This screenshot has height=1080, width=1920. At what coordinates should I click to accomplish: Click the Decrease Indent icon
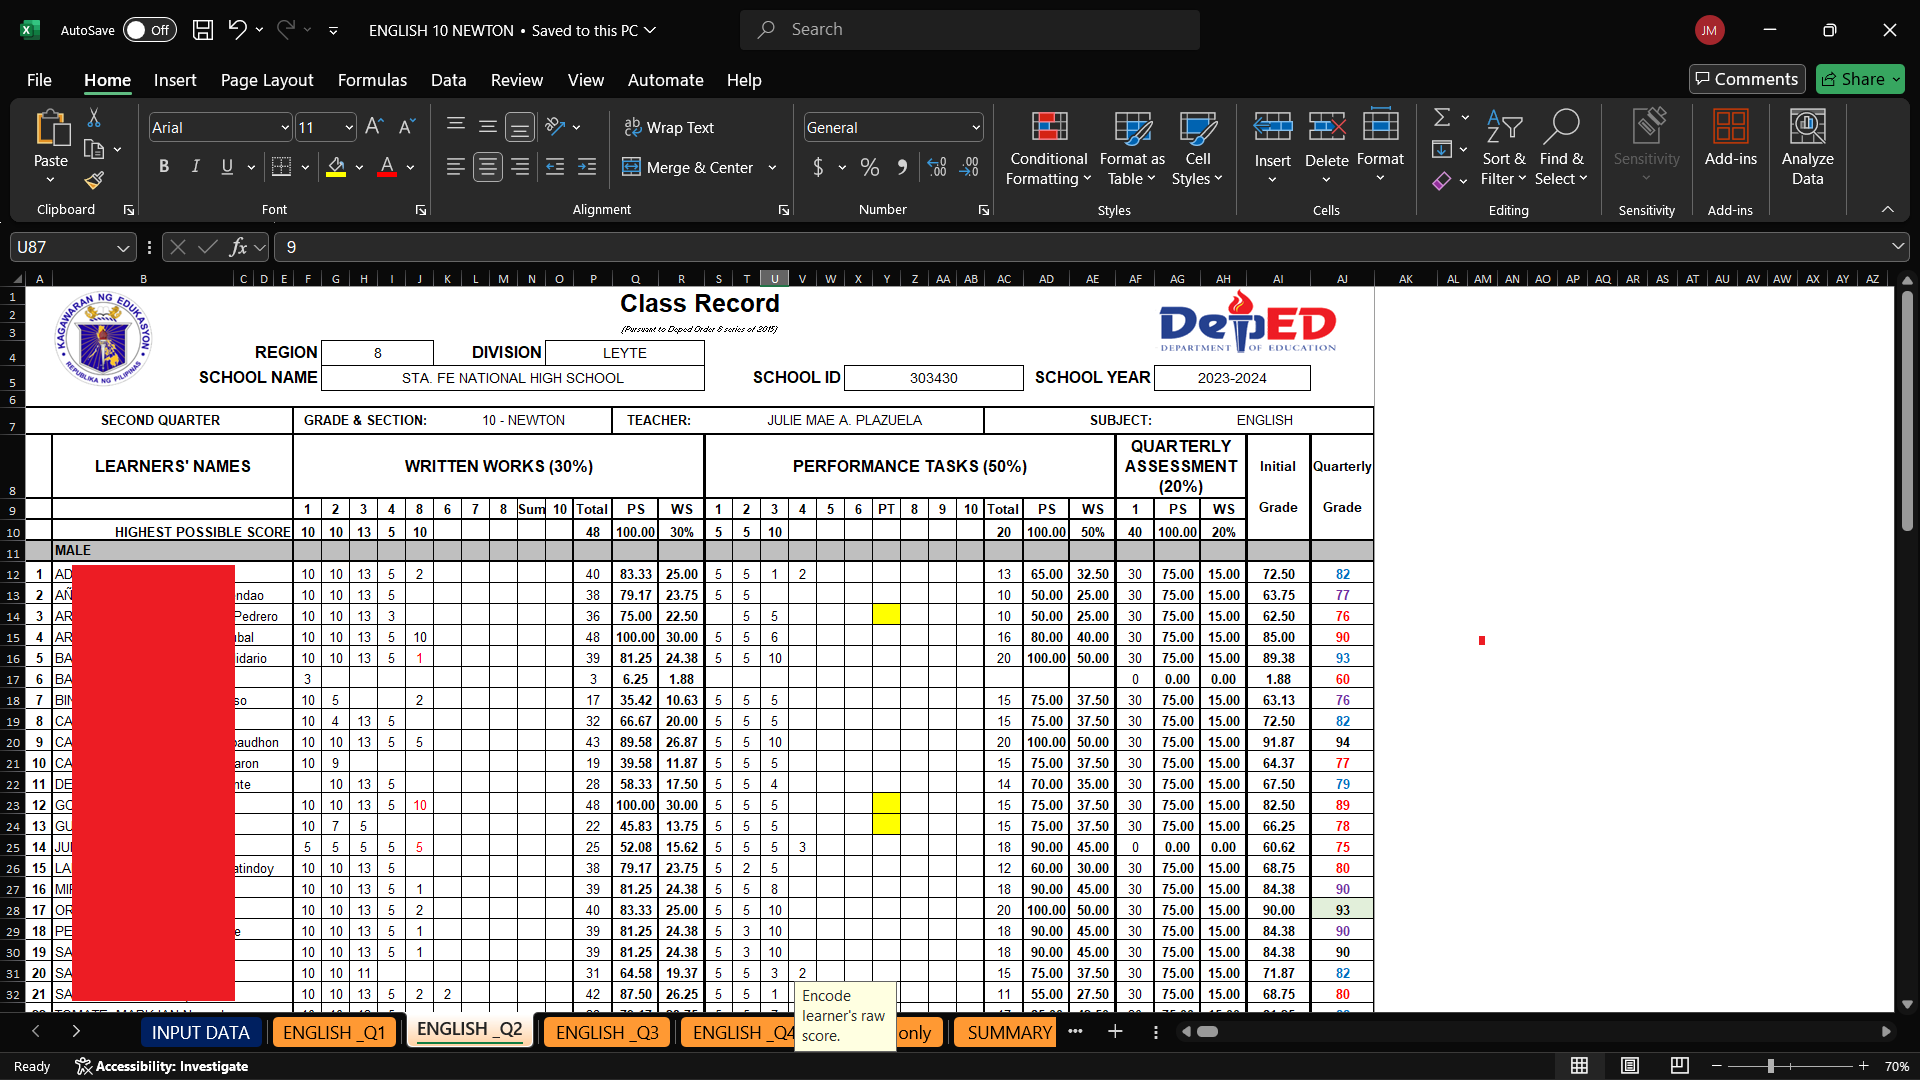point(555,167)
